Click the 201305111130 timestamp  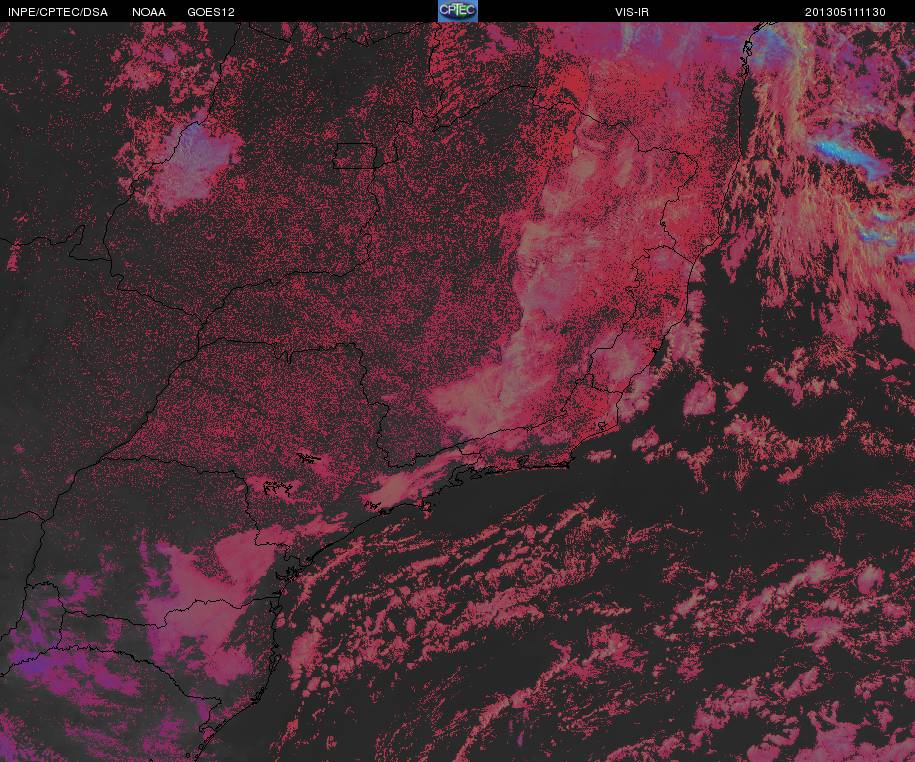845,12
